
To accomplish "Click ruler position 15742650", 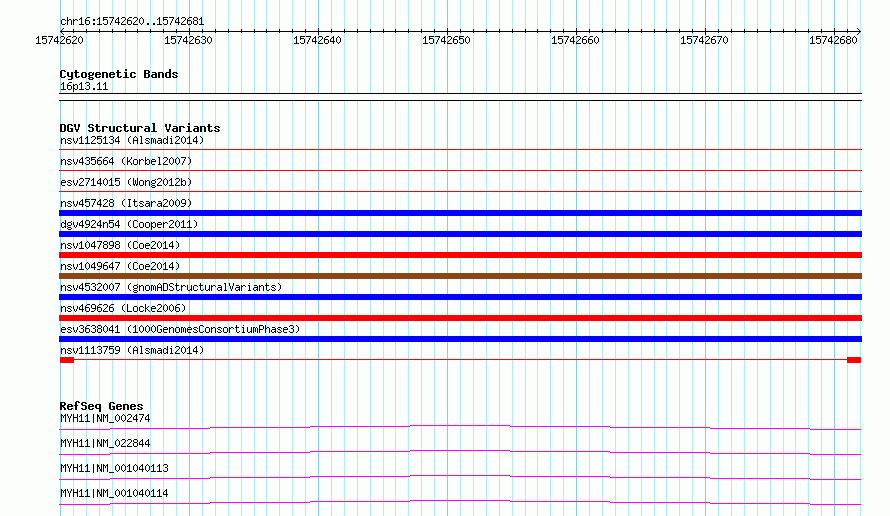I will pos(446,40).
